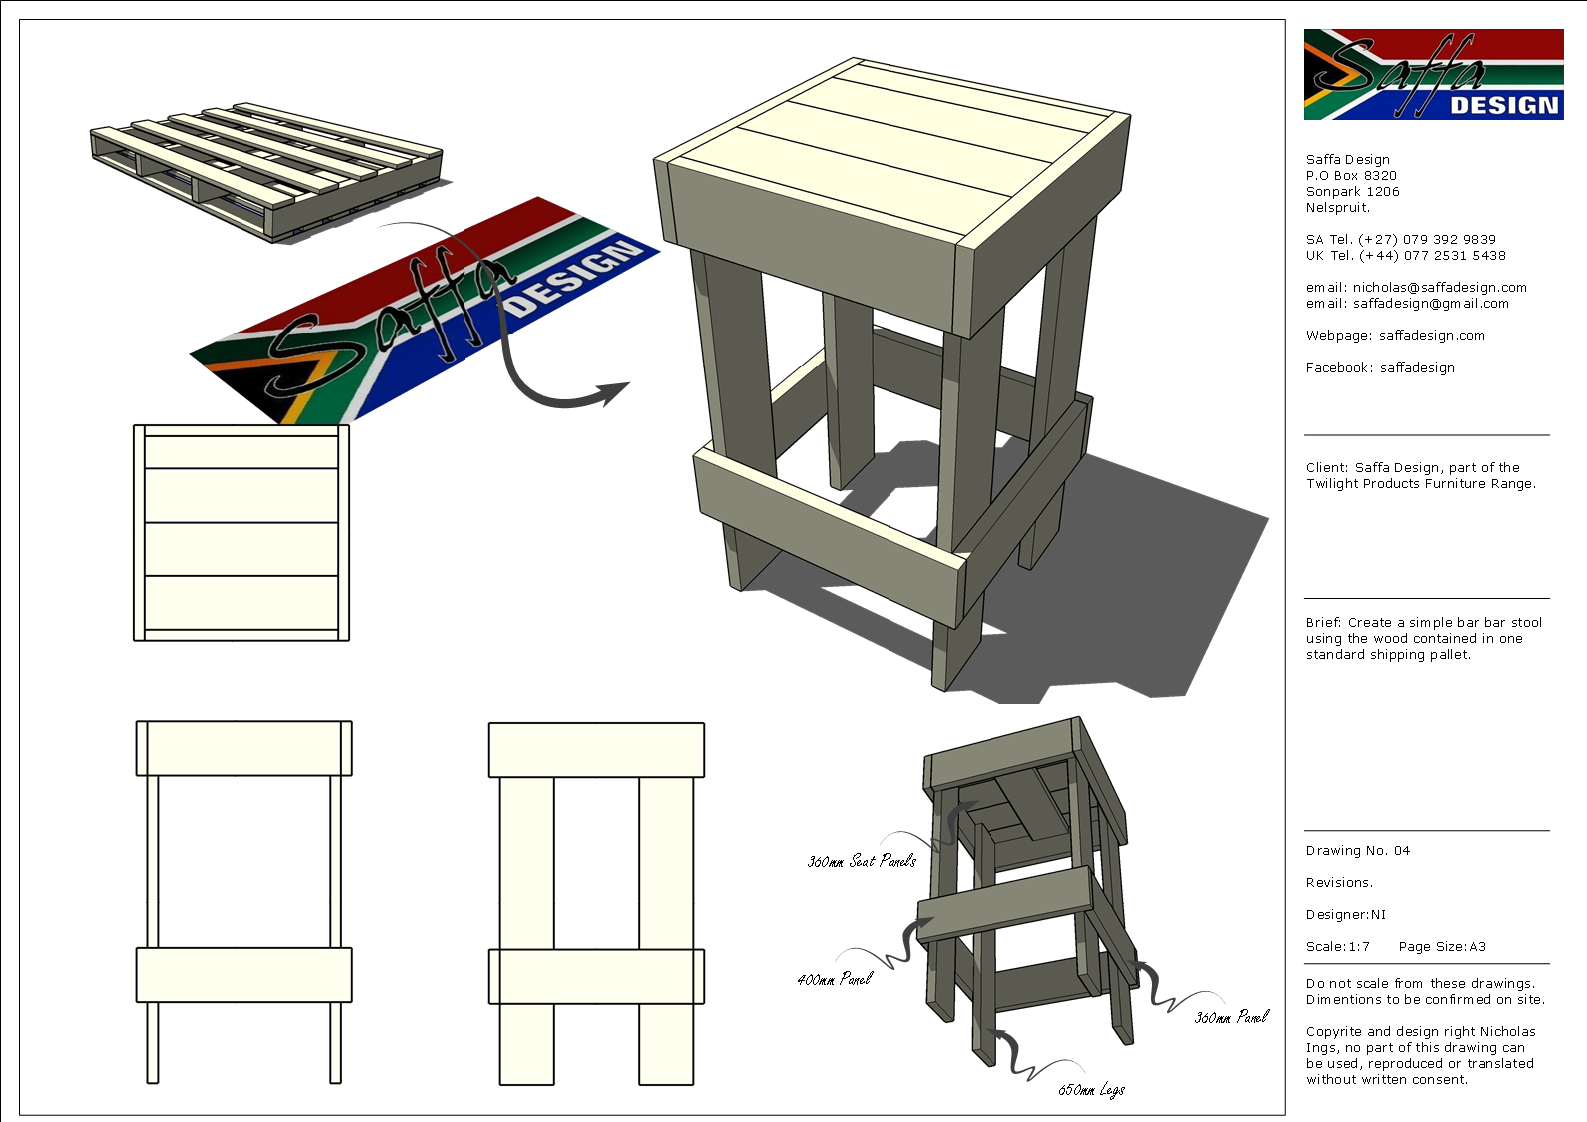Click the 650mm Legs annotation
This screenshot has height=1122, width=1587.
click(1091, 1090)
